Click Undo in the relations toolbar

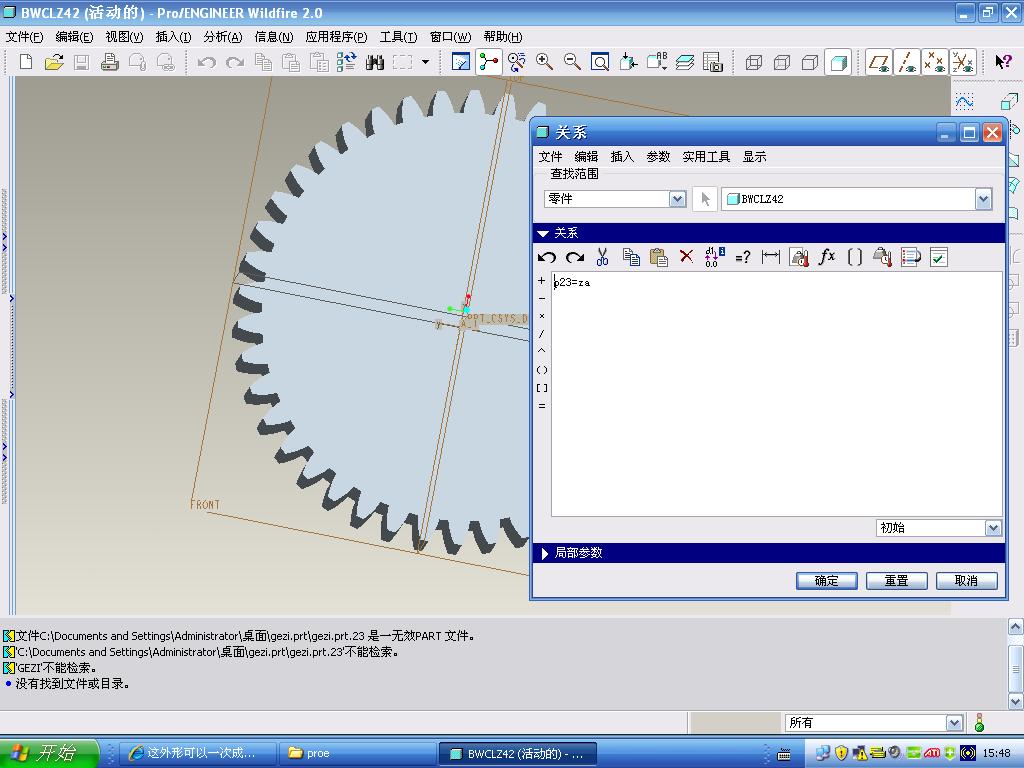pos(547,257)
